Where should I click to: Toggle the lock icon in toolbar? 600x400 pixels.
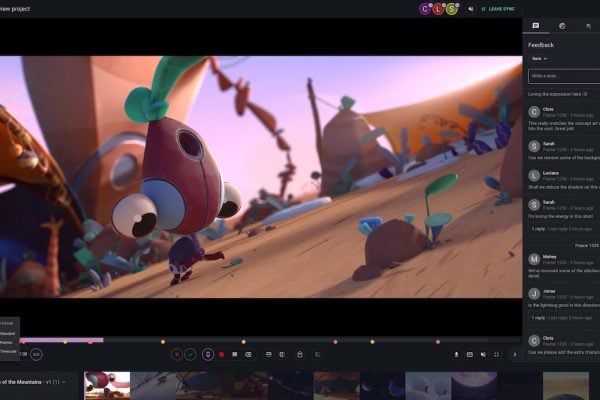300,355
